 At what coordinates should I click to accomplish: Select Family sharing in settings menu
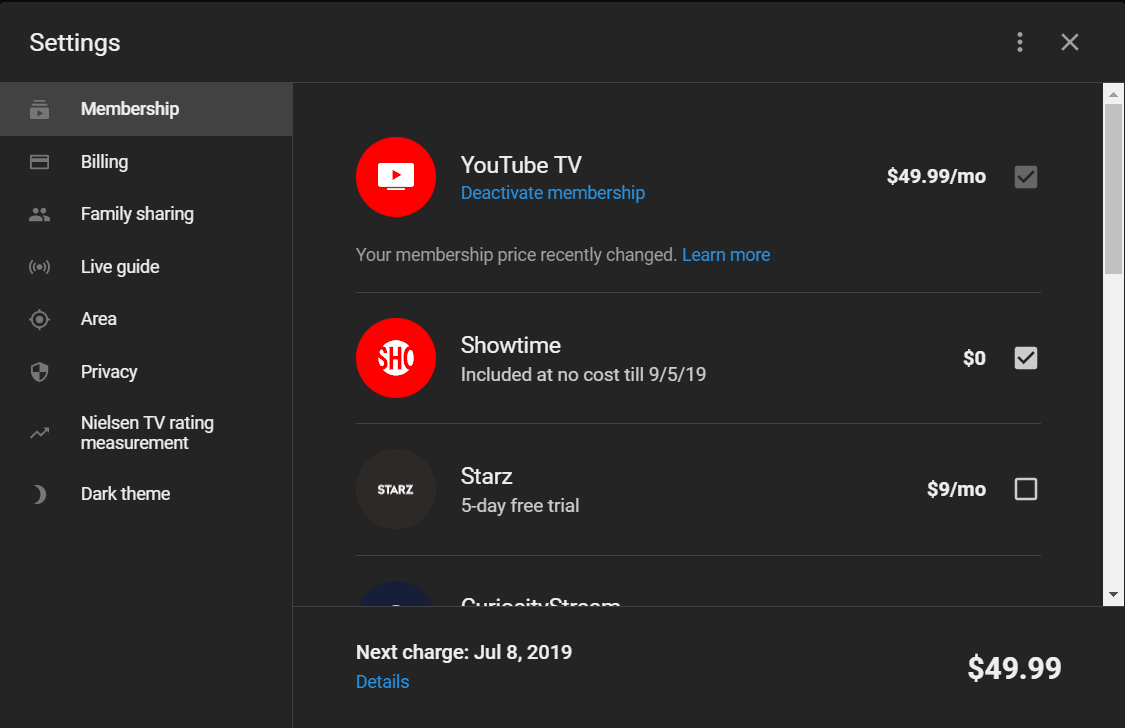[x=137, y=214]
